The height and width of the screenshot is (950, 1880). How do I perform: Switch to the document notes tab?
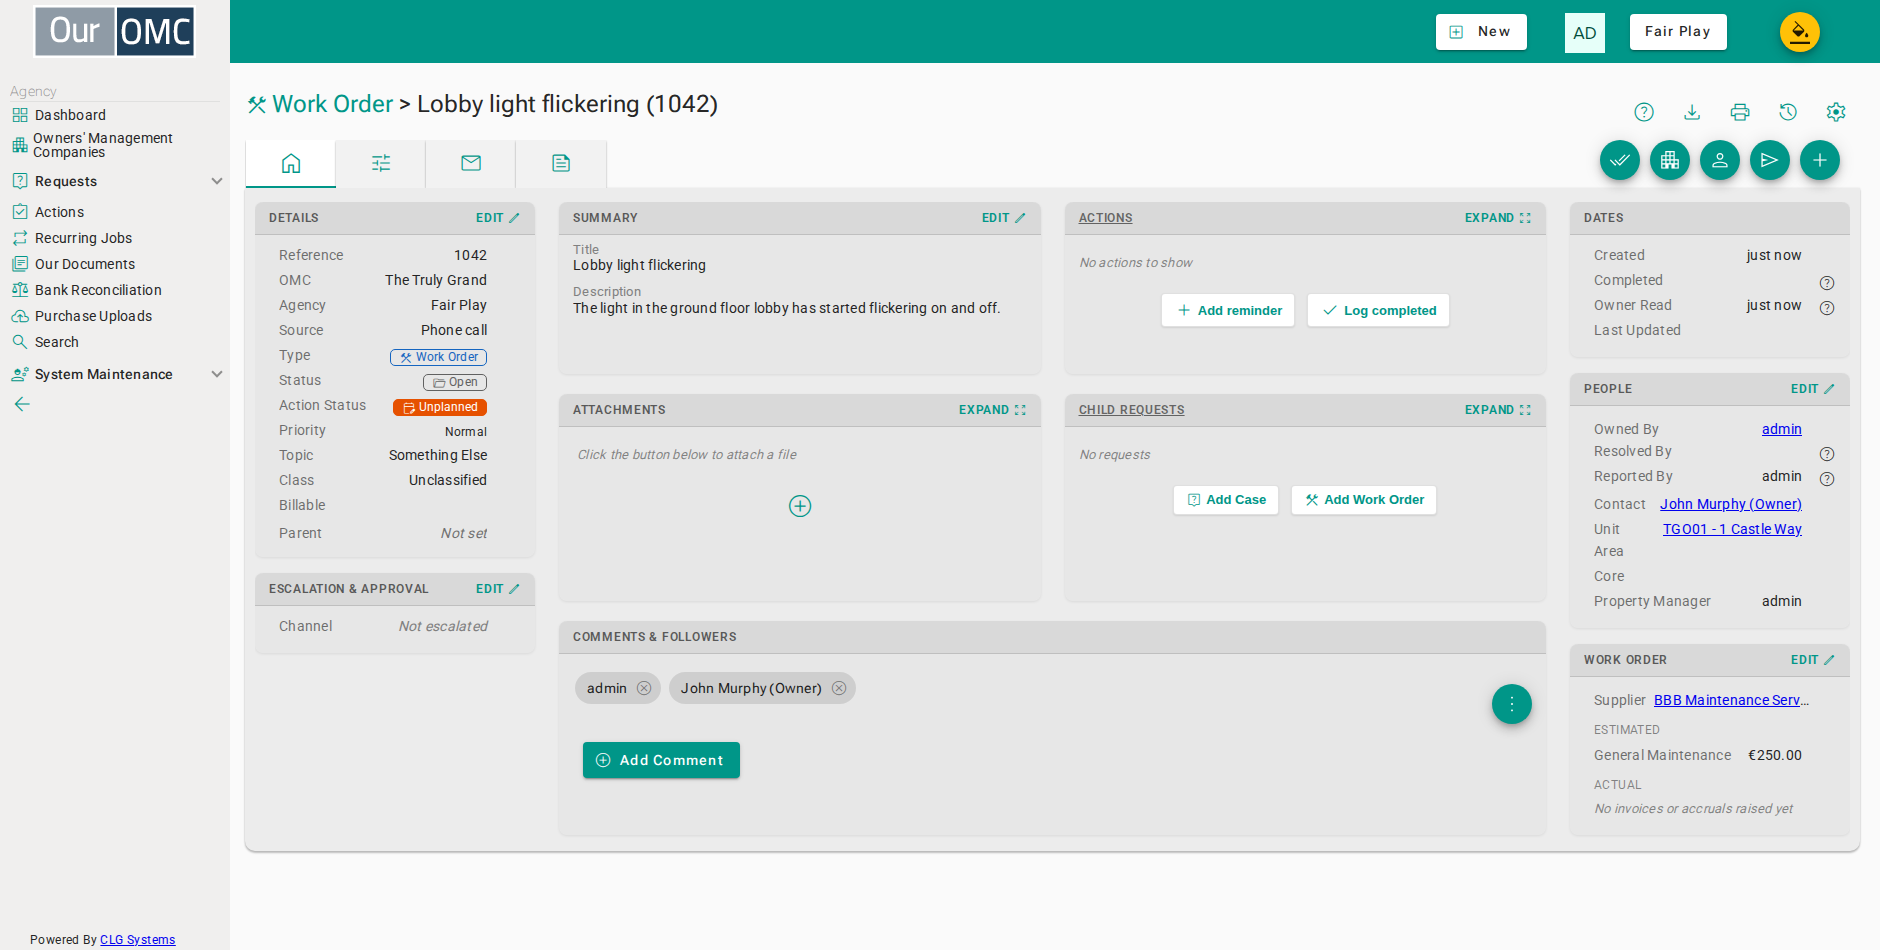pos(561,163)
